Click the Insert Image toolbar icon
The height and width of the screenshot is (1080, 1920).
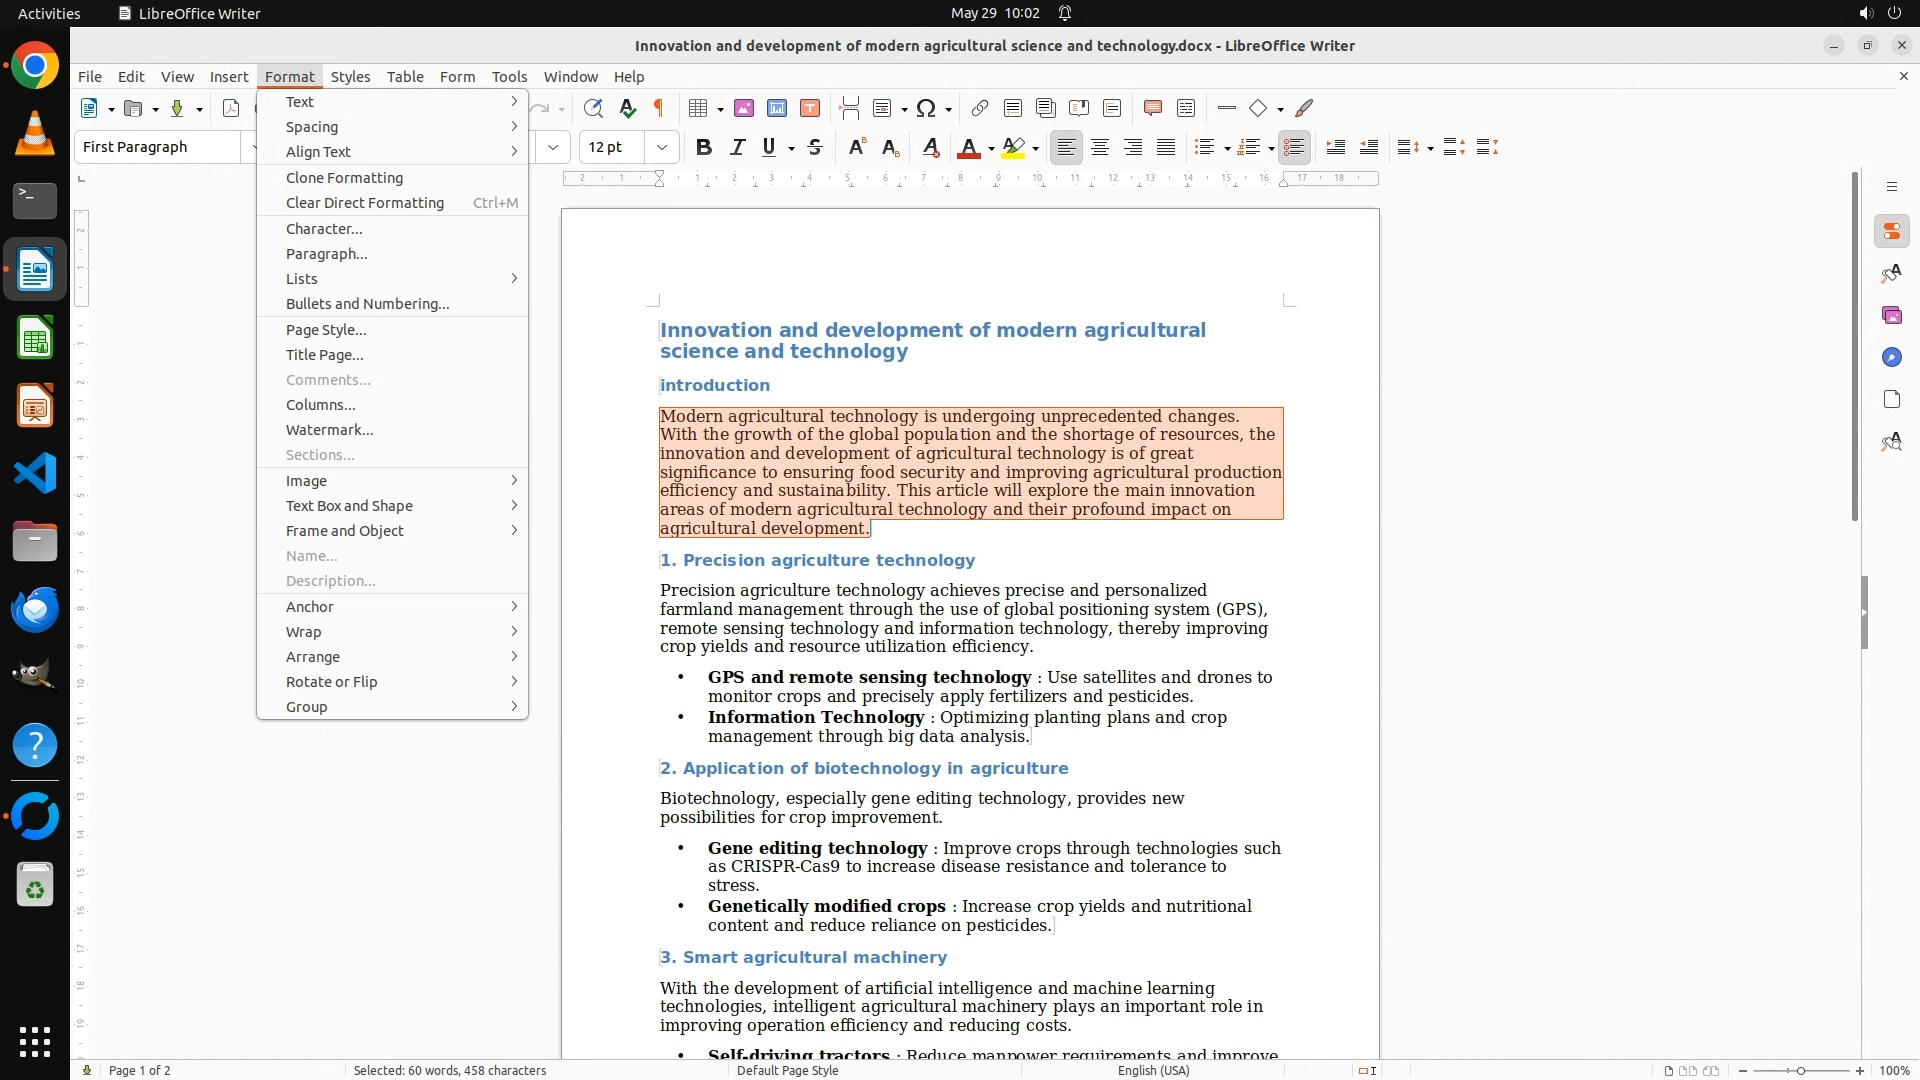743,108
